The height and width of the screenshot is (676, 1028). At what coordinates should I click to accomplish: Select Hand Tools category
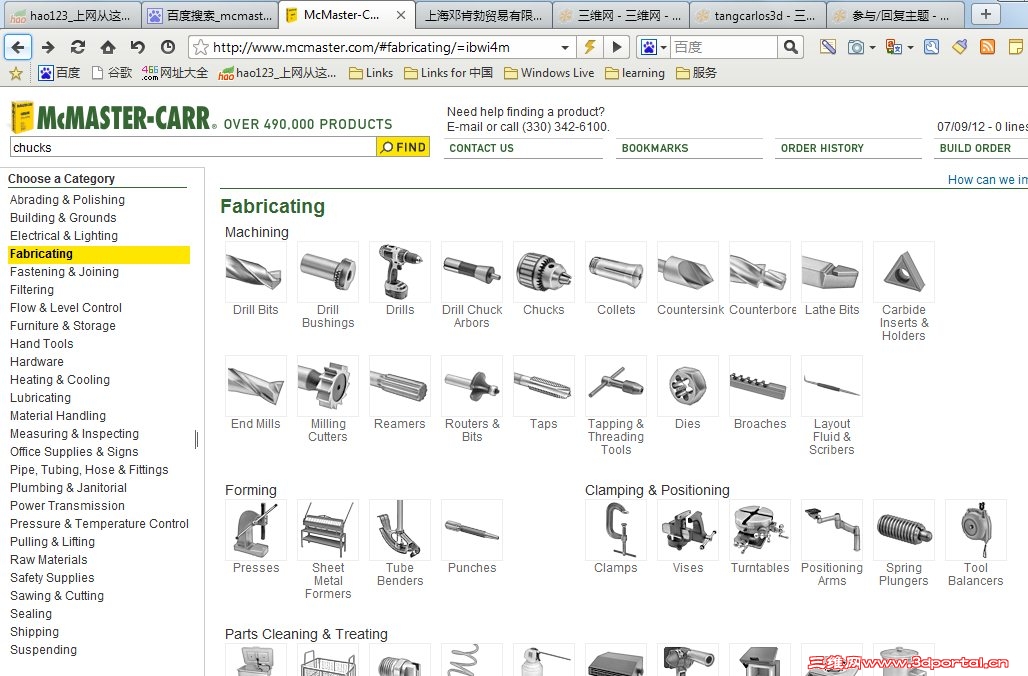(x=41, y=344)
